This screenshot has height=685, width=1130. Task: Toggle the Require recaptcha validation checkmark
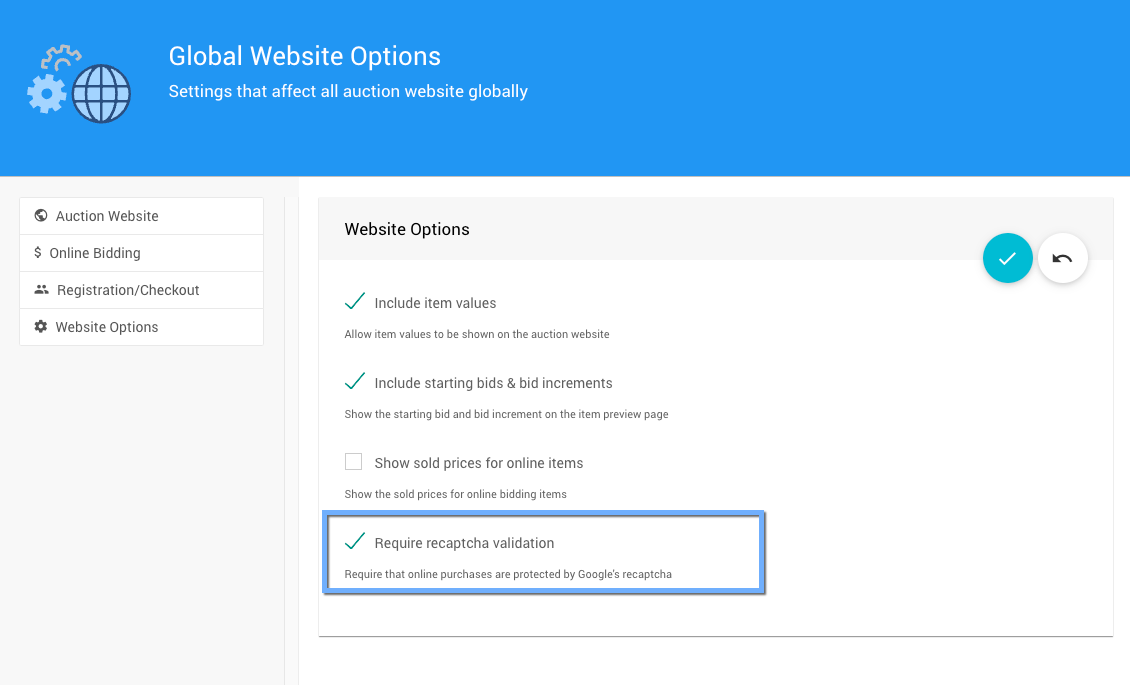tap(354, 542)
